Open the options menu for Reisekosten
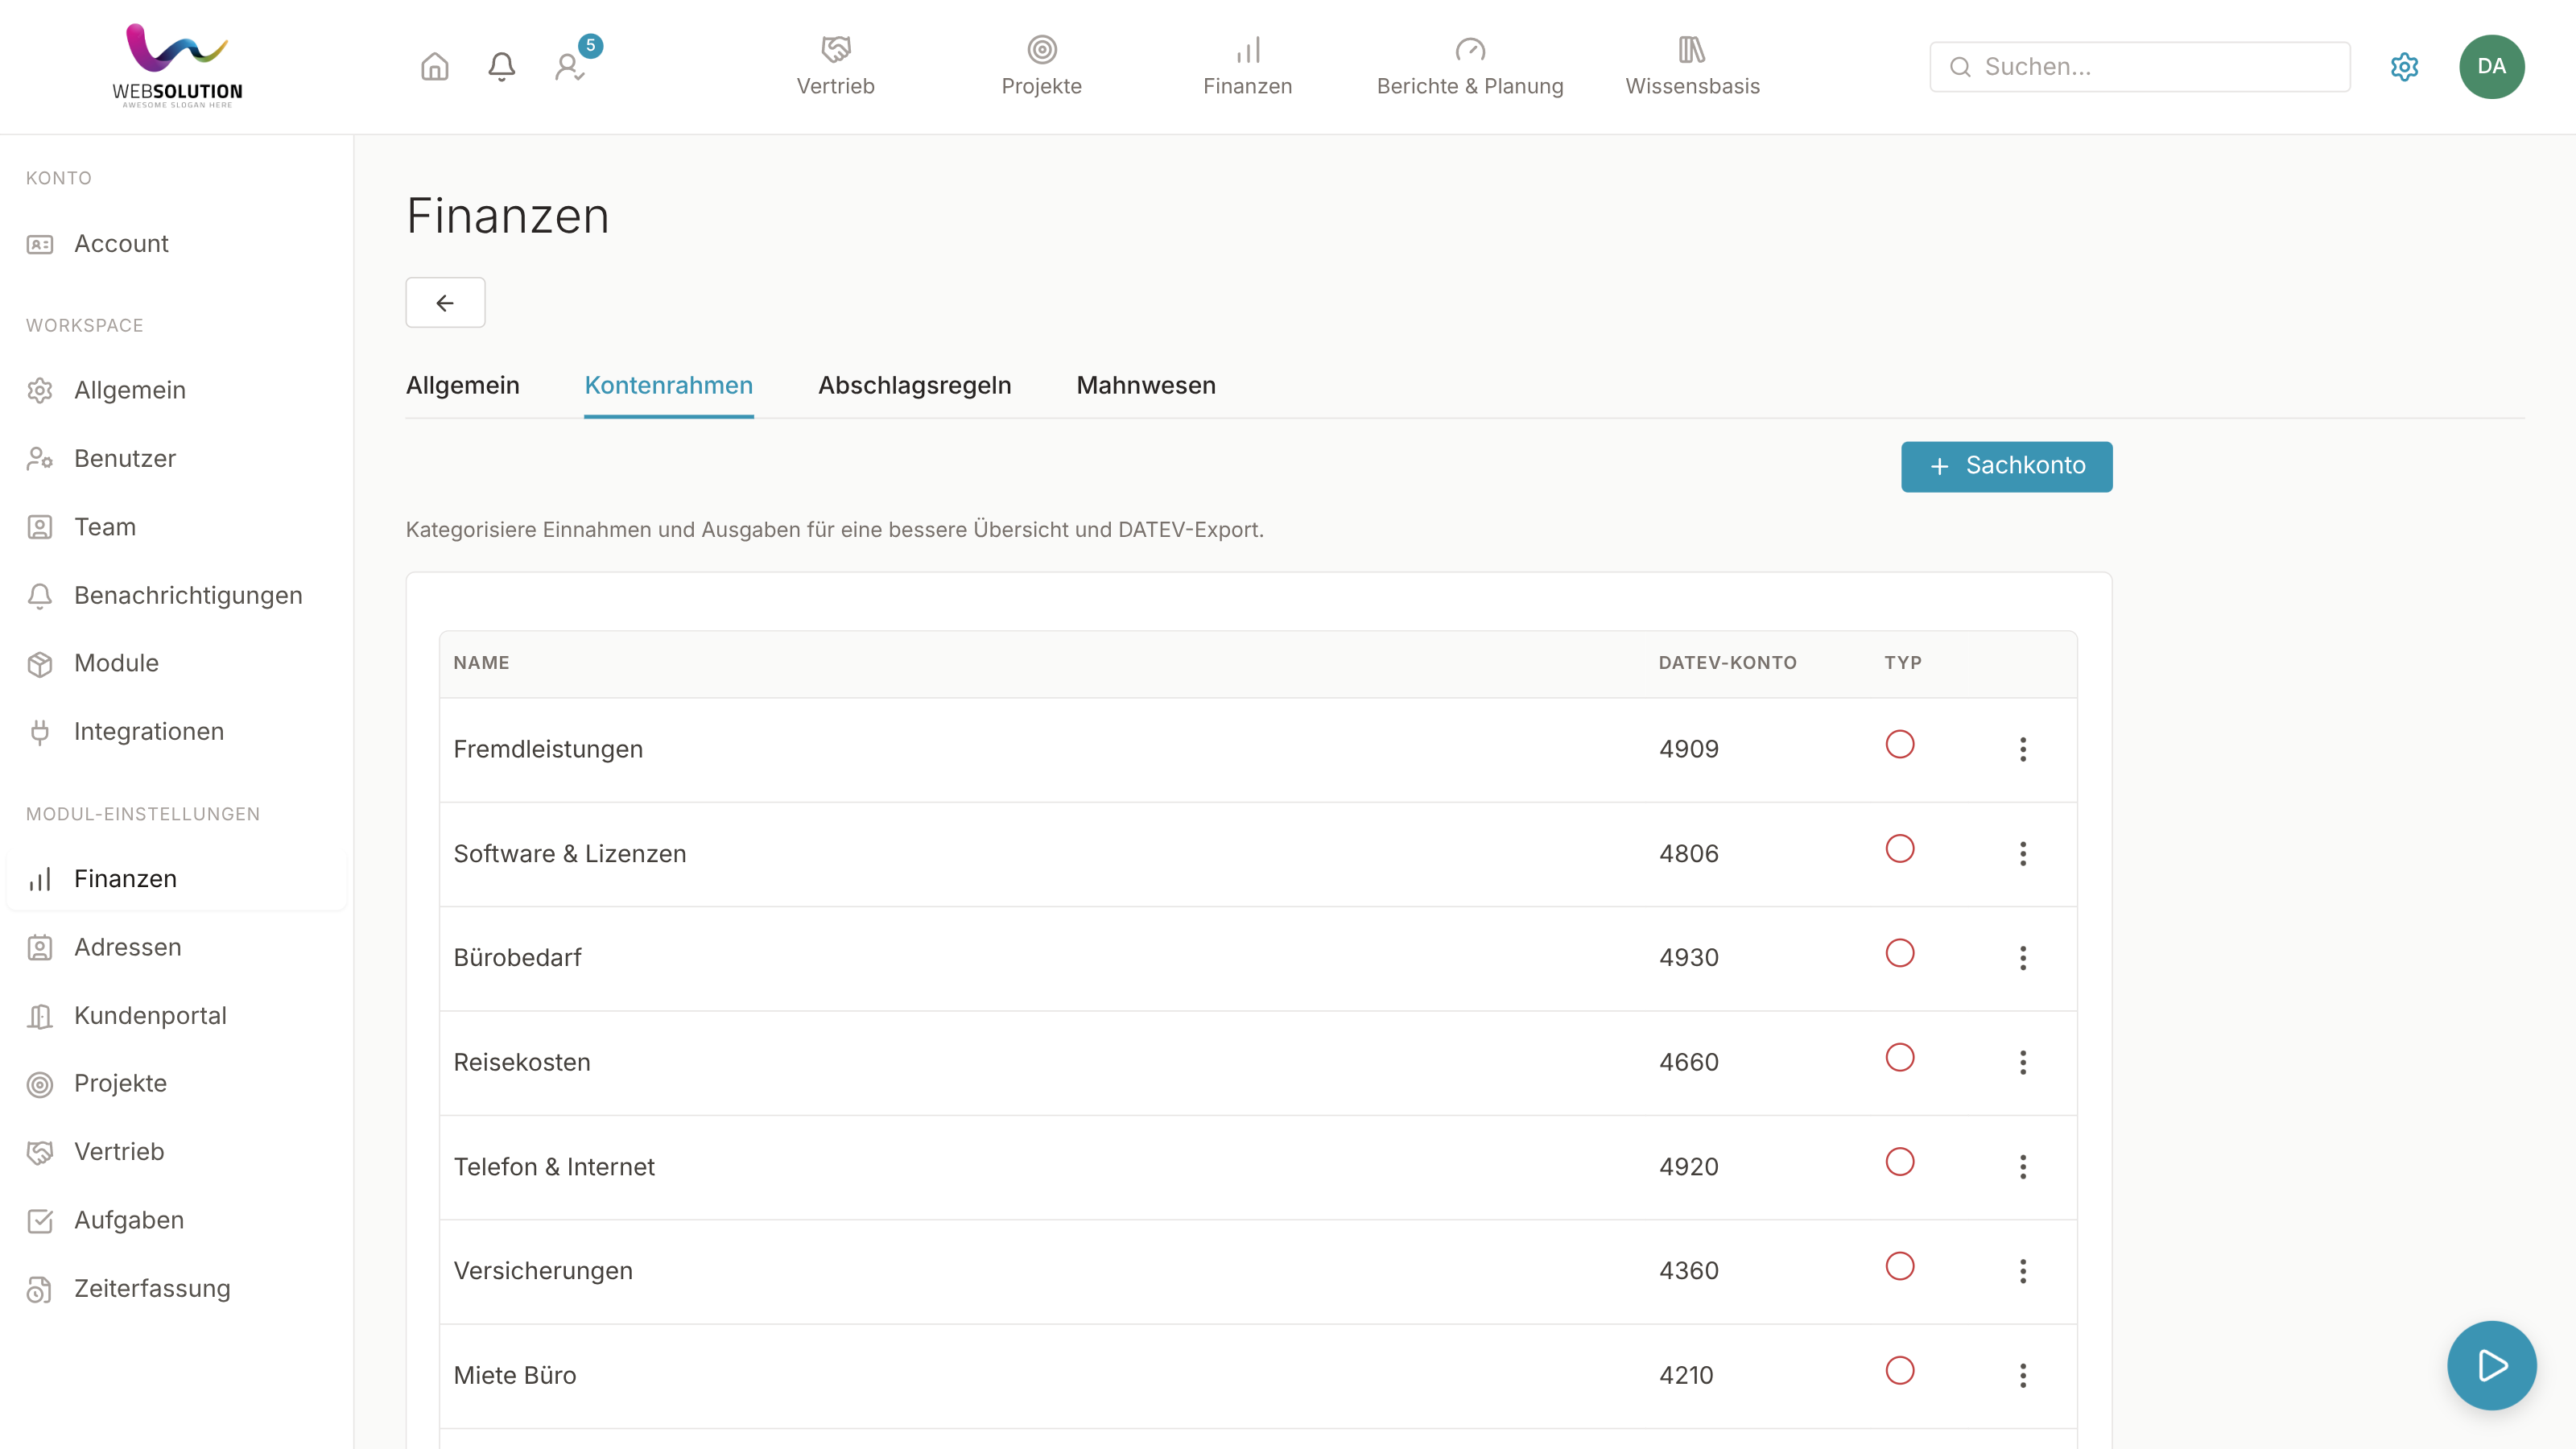The height and width of the screenshot is (1449, 2576). coord(2022,1062)
